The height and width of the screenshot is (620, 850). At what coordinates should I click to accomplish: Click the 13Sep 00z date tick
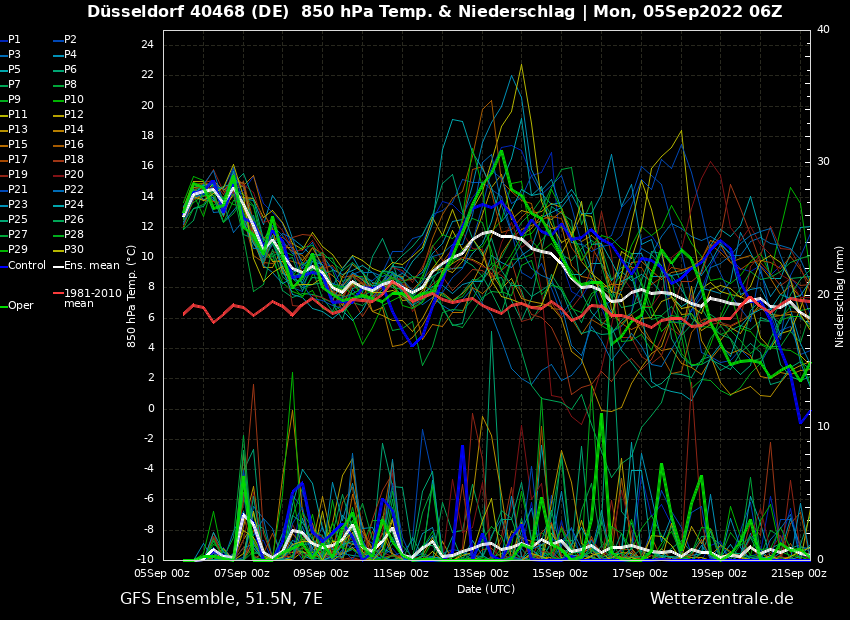coord(481,574)
